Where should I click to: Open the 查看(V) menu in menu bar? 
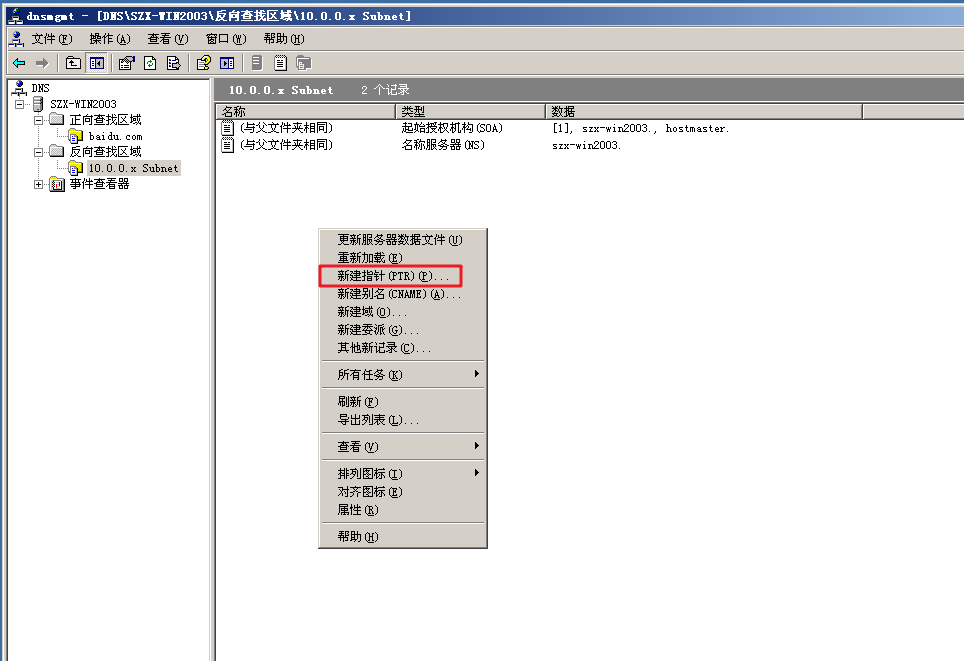(x=168, y=39)
